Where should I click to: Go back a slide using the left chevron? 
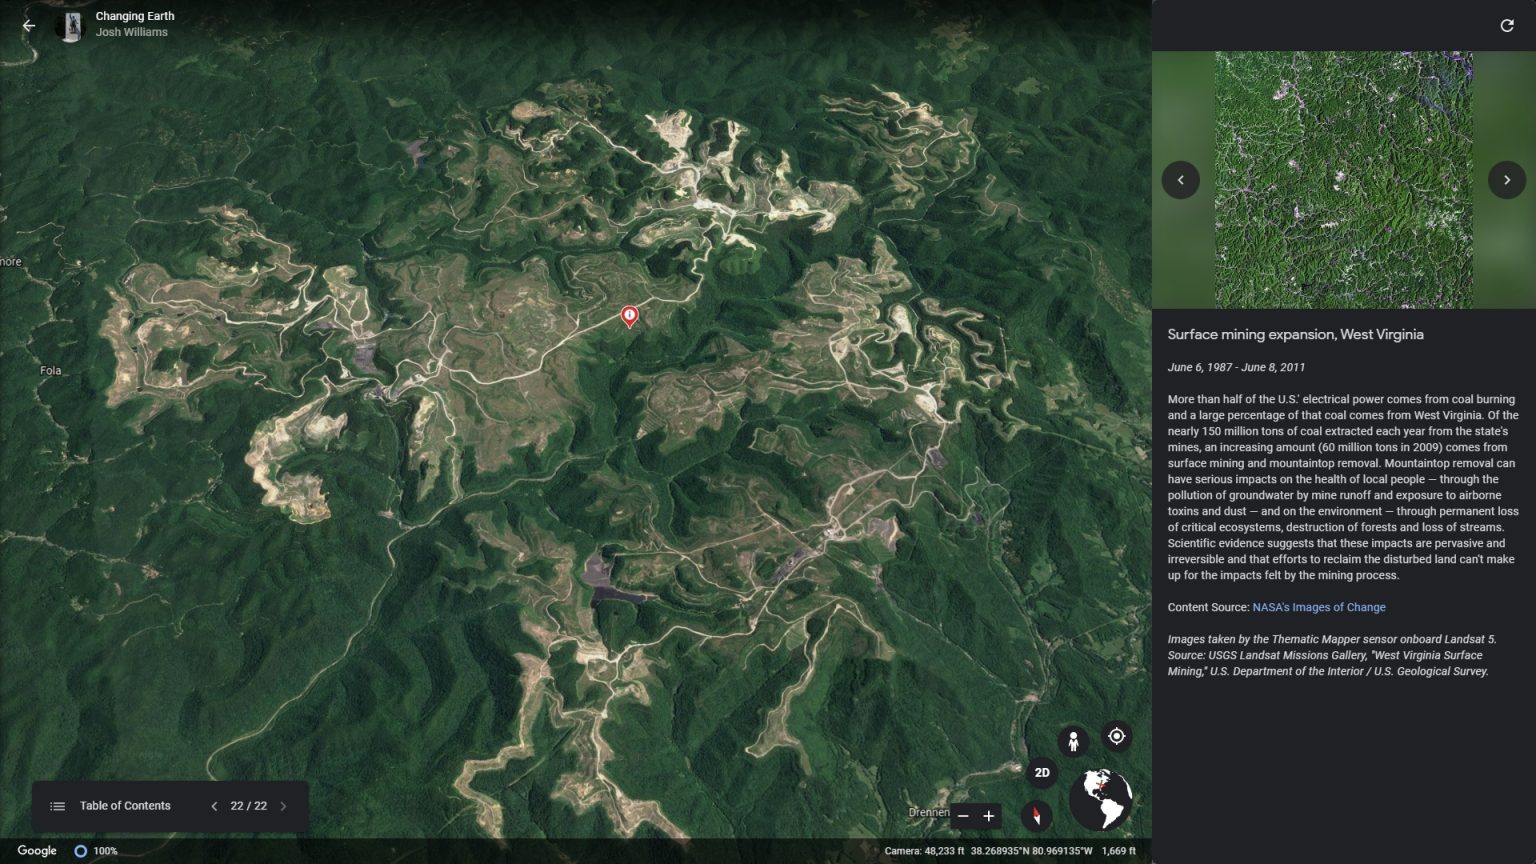click(1181, 180)
